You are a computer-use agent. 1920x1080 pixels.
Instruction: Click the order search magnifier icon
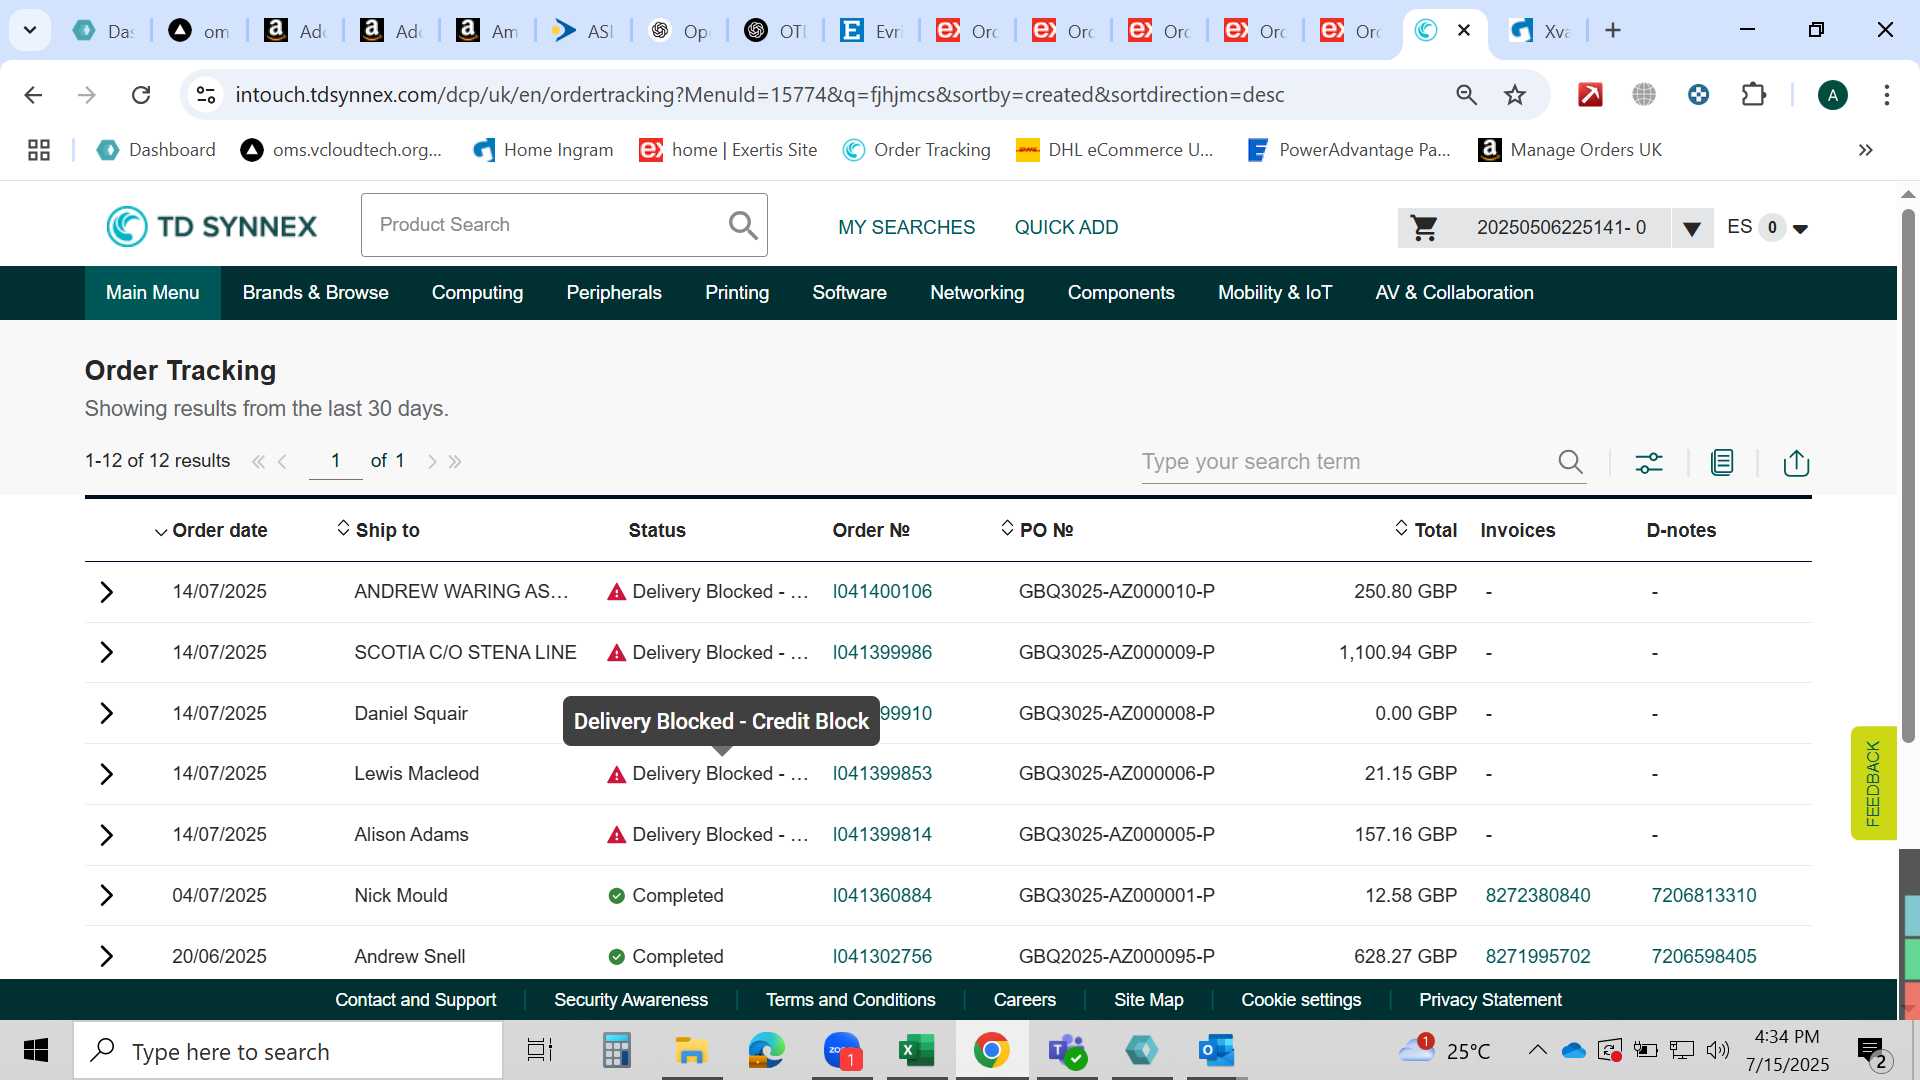click(1570, 462)
